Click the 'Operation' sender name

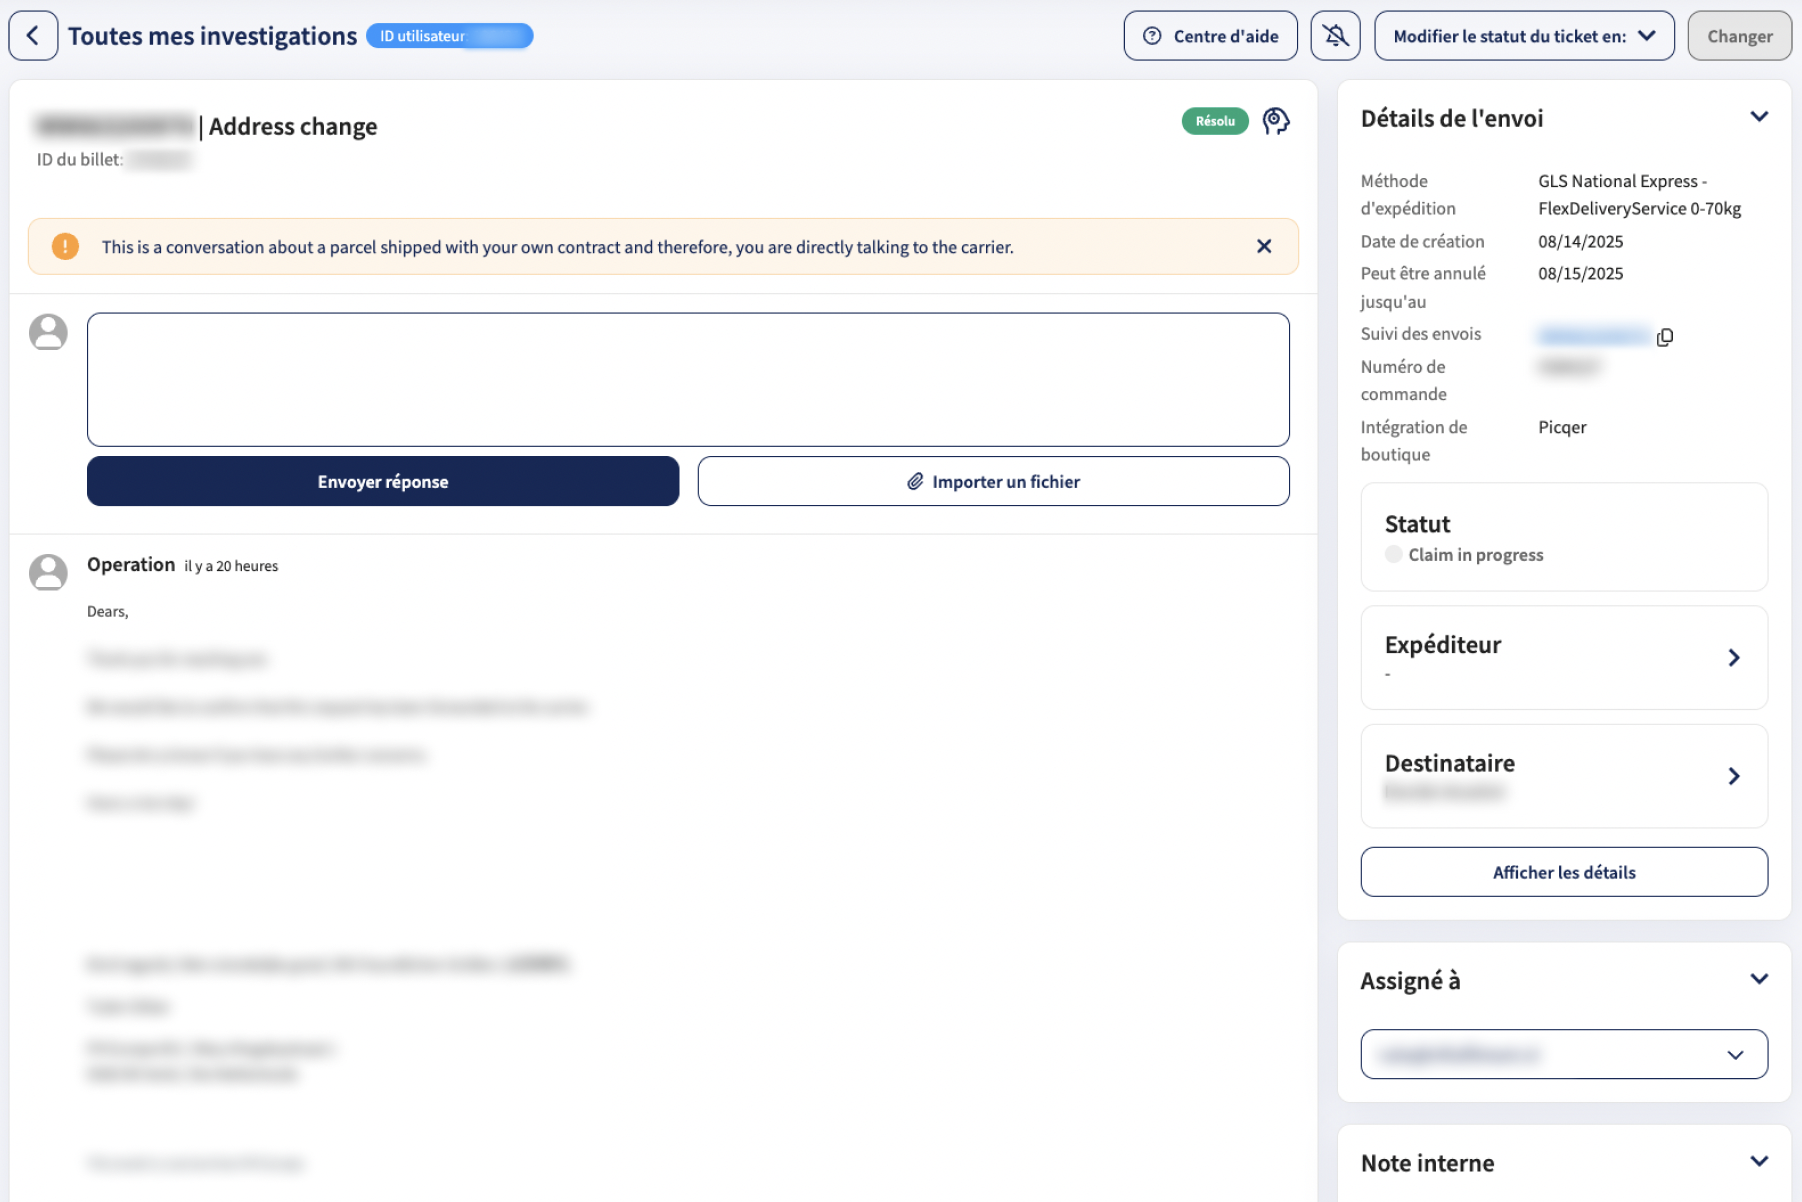coord(131,564)
